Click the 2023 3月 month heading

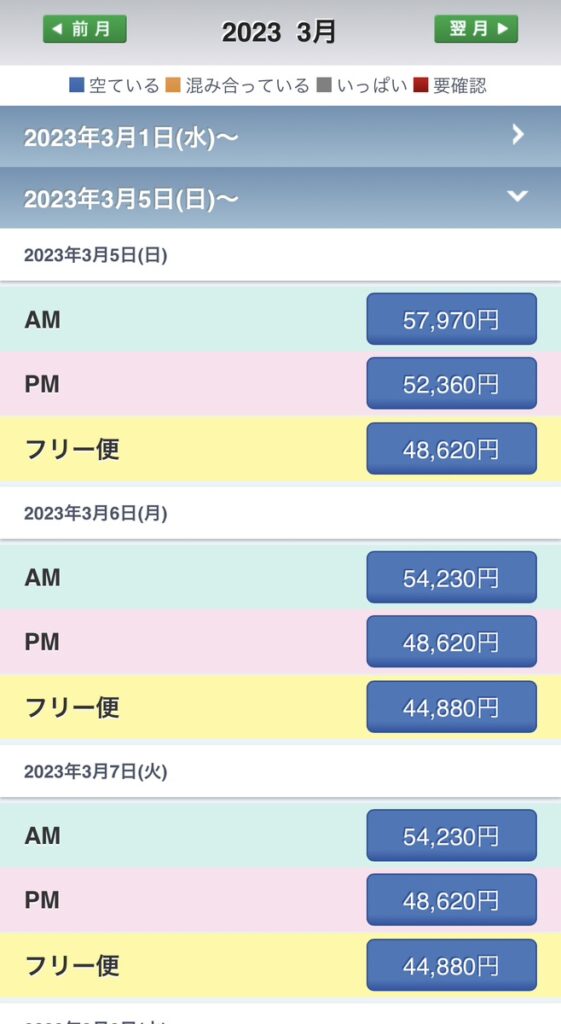(279, 31)
